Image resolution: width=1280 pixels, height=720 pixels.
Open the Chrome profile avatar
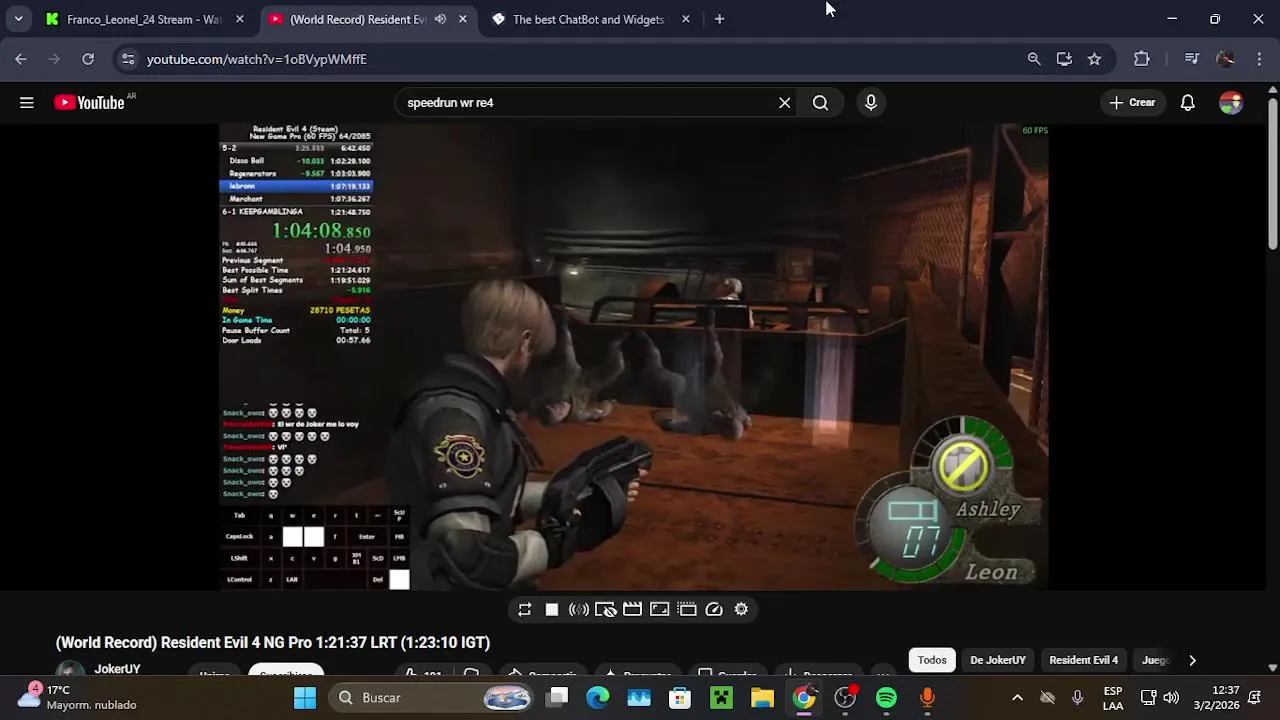point(1225,59)
